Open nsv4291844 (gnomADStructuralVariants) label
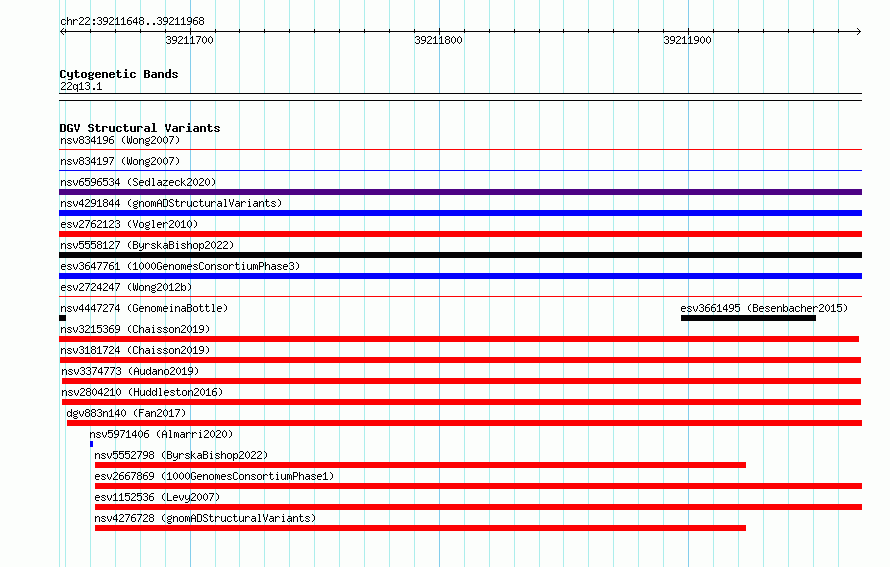 [171, 203]
